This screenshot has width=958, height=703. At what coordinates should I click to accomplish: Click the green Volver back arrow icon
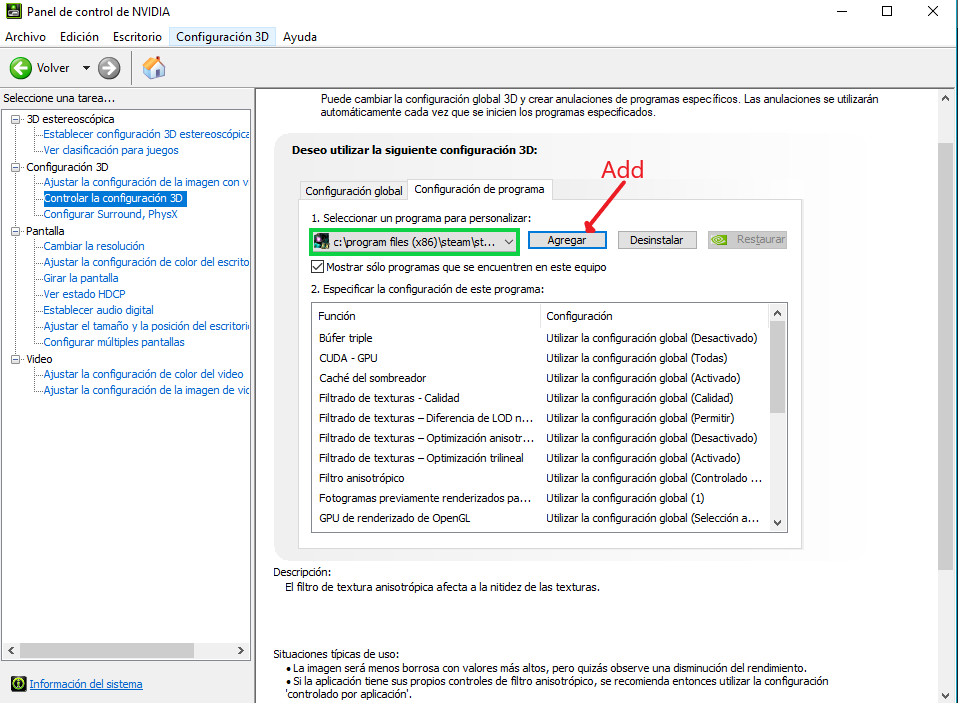click(x=21, y=68)
